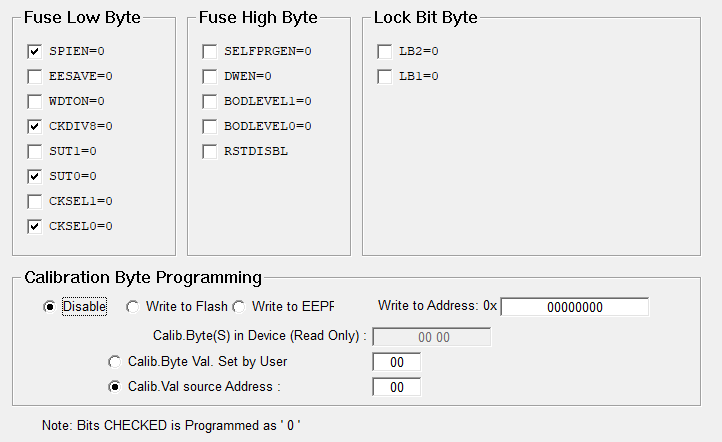The height and width of the screenshot is (442, 722).
Task: Select the Disable calibration radio button
Action: [x=49, y=307]
